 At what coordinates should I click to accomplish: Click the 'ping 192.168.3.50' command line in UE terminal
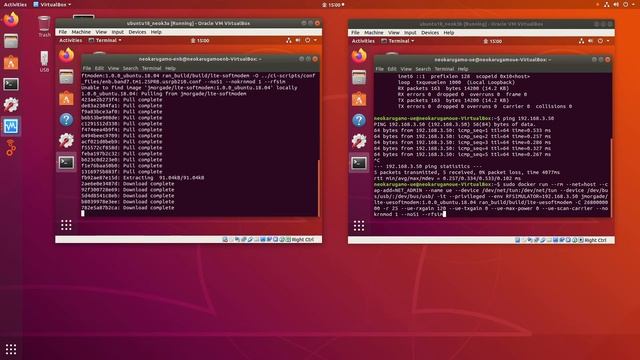coord(464,118)
